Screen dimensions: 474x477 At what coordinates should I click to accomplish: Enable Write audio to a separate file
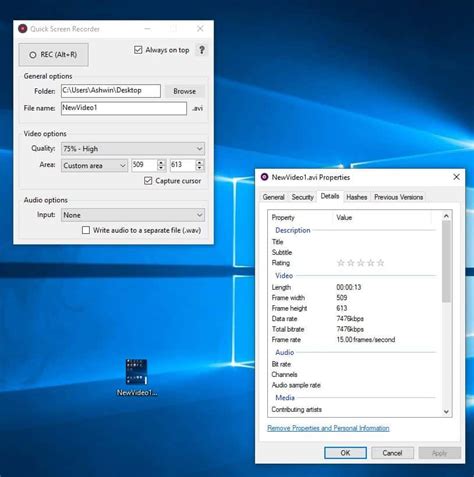pos(86,230)
